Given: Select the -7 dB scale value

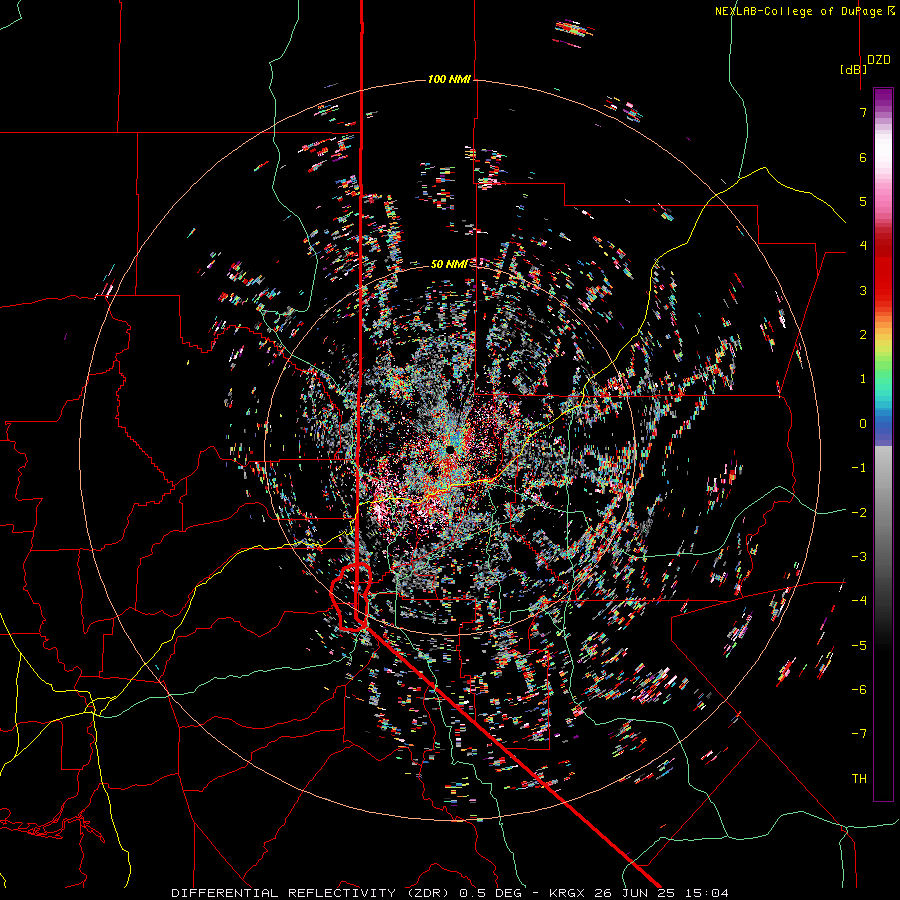Looking at the screenshot, I should pos(859,734).
